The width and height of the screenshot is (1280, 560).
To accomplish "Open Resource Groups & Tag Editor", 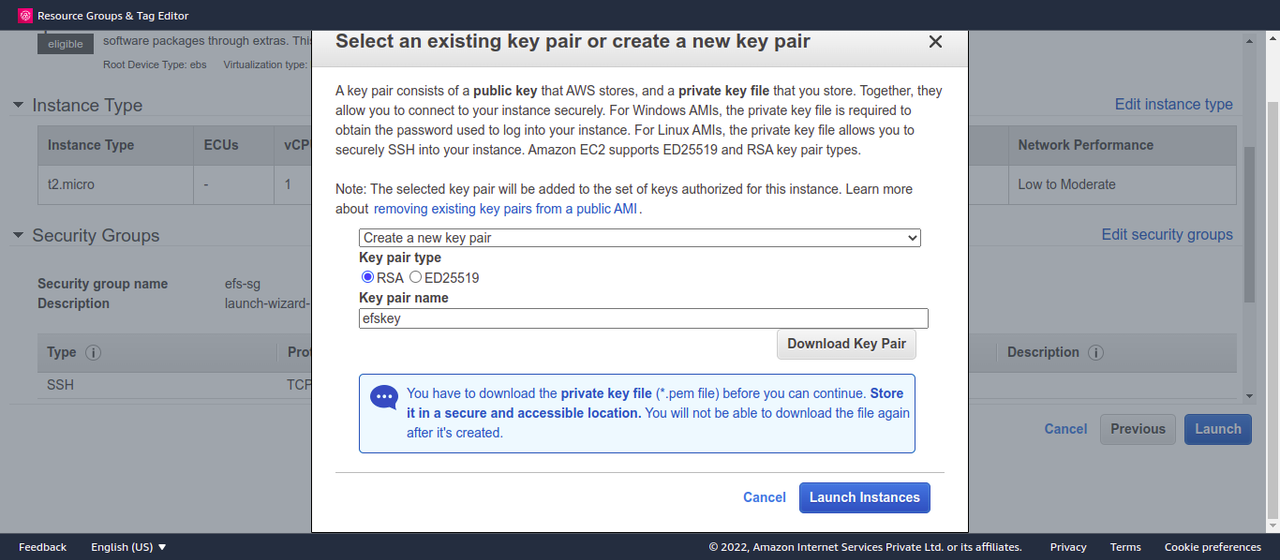I will point(113,15).
